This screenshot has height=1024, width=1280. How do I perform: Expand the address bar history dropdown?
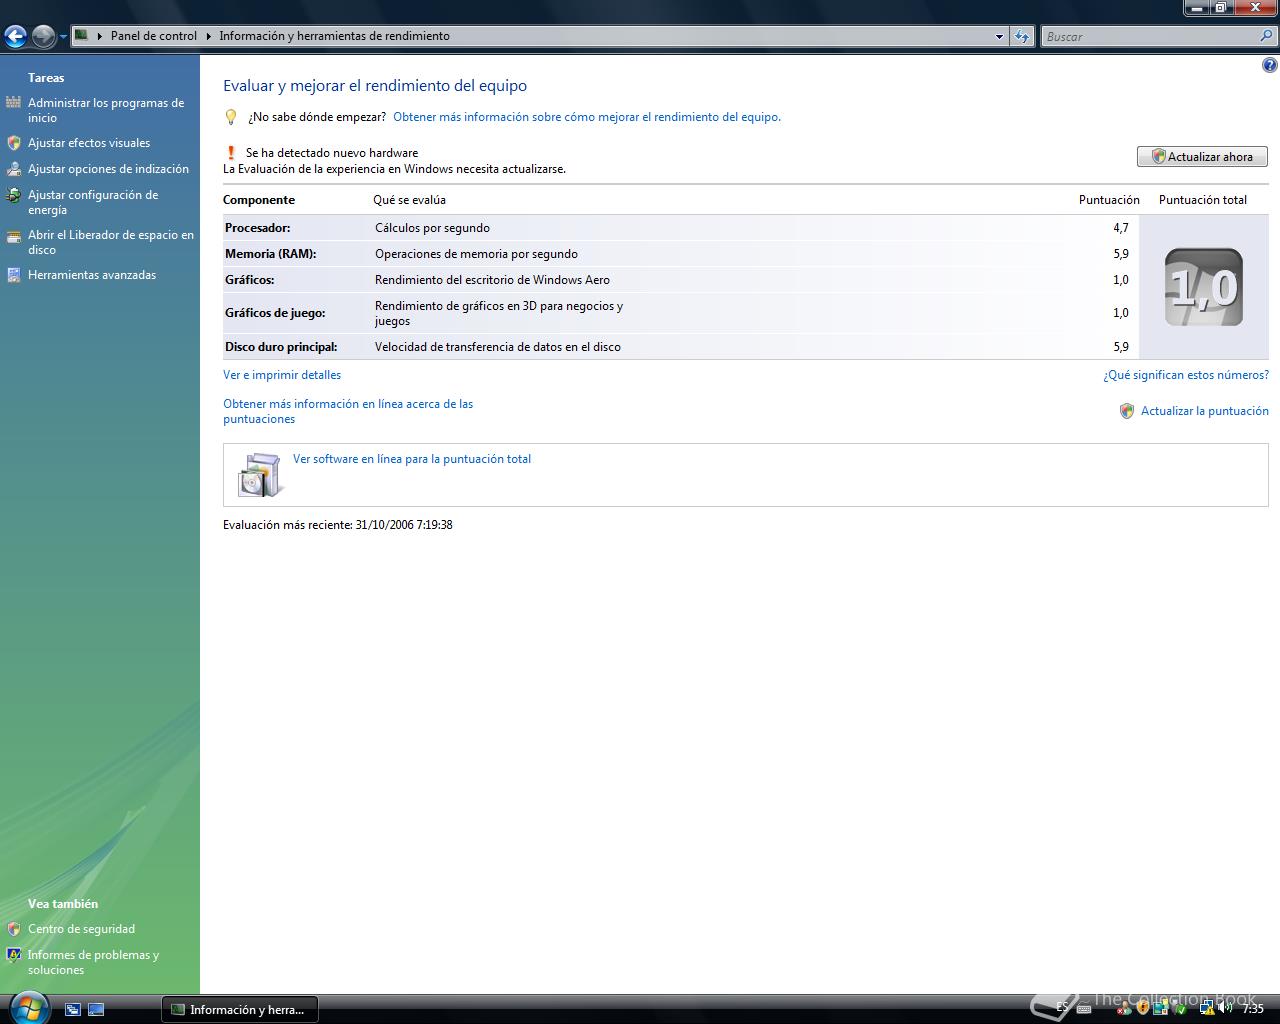click(999, 36)
